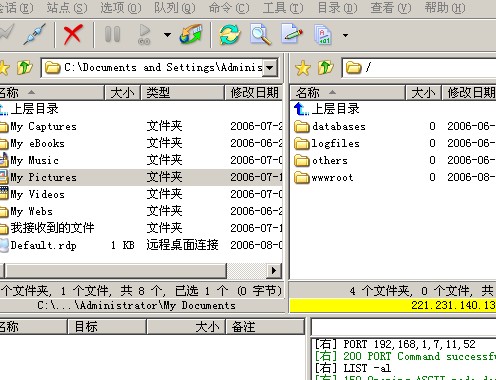This screenshot has height=380, width=496.
Task: Click the green refresh arrows icon
Action: point(229,34)
